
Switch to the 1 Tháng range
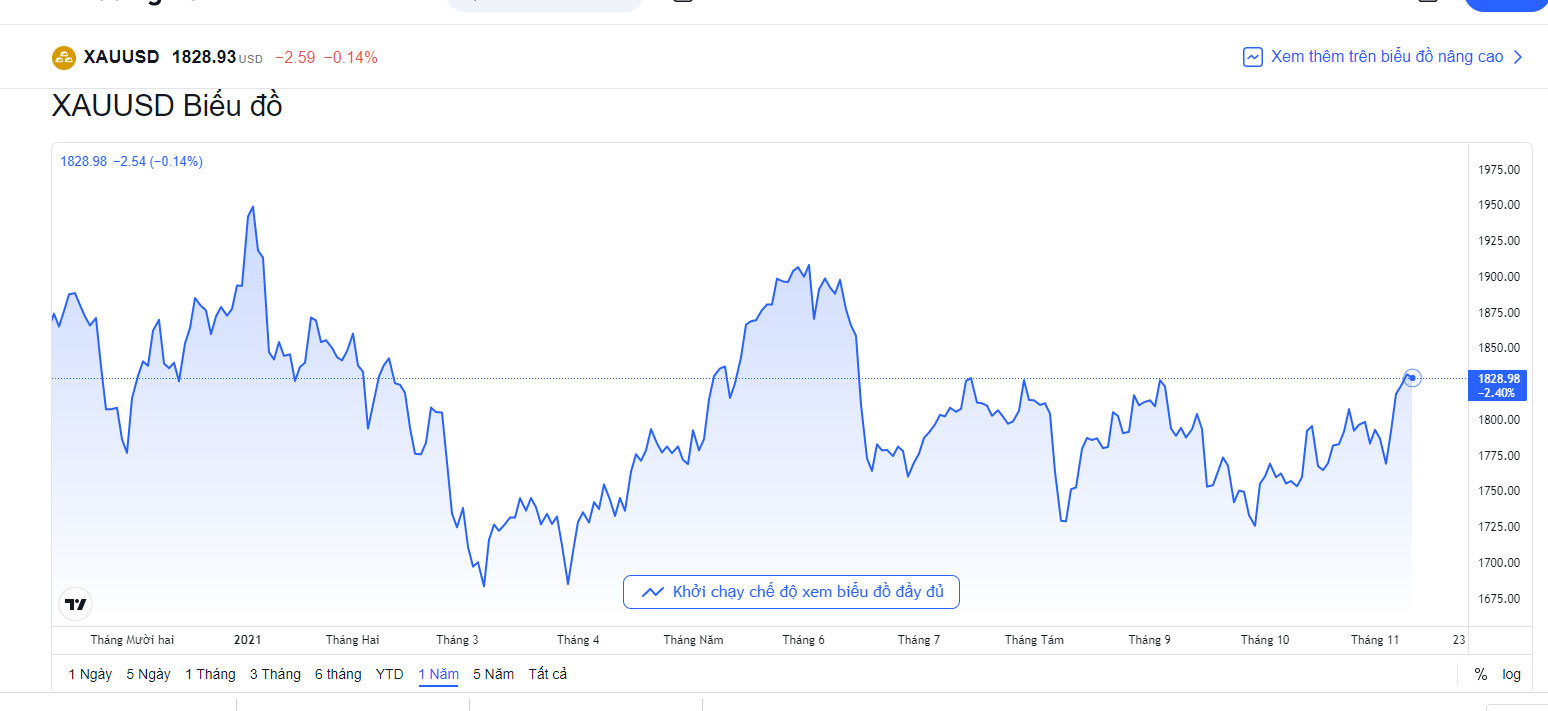click(210, 675)
